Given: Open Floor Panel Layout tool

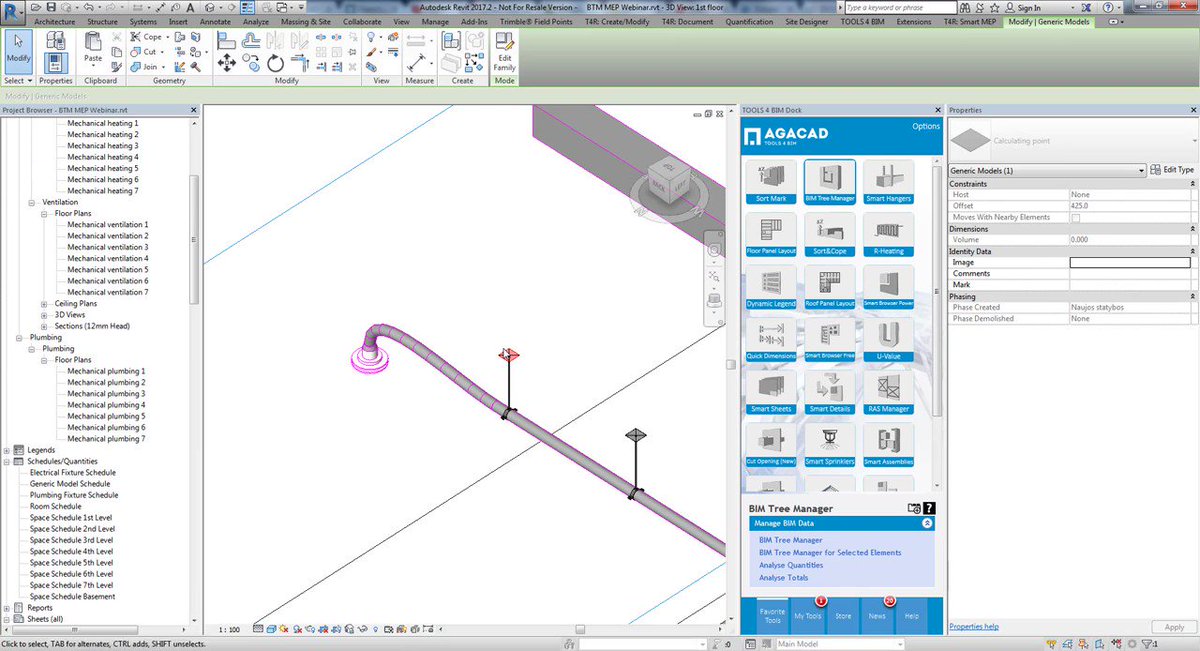Looking at the screenshot, I should [770, 235].
